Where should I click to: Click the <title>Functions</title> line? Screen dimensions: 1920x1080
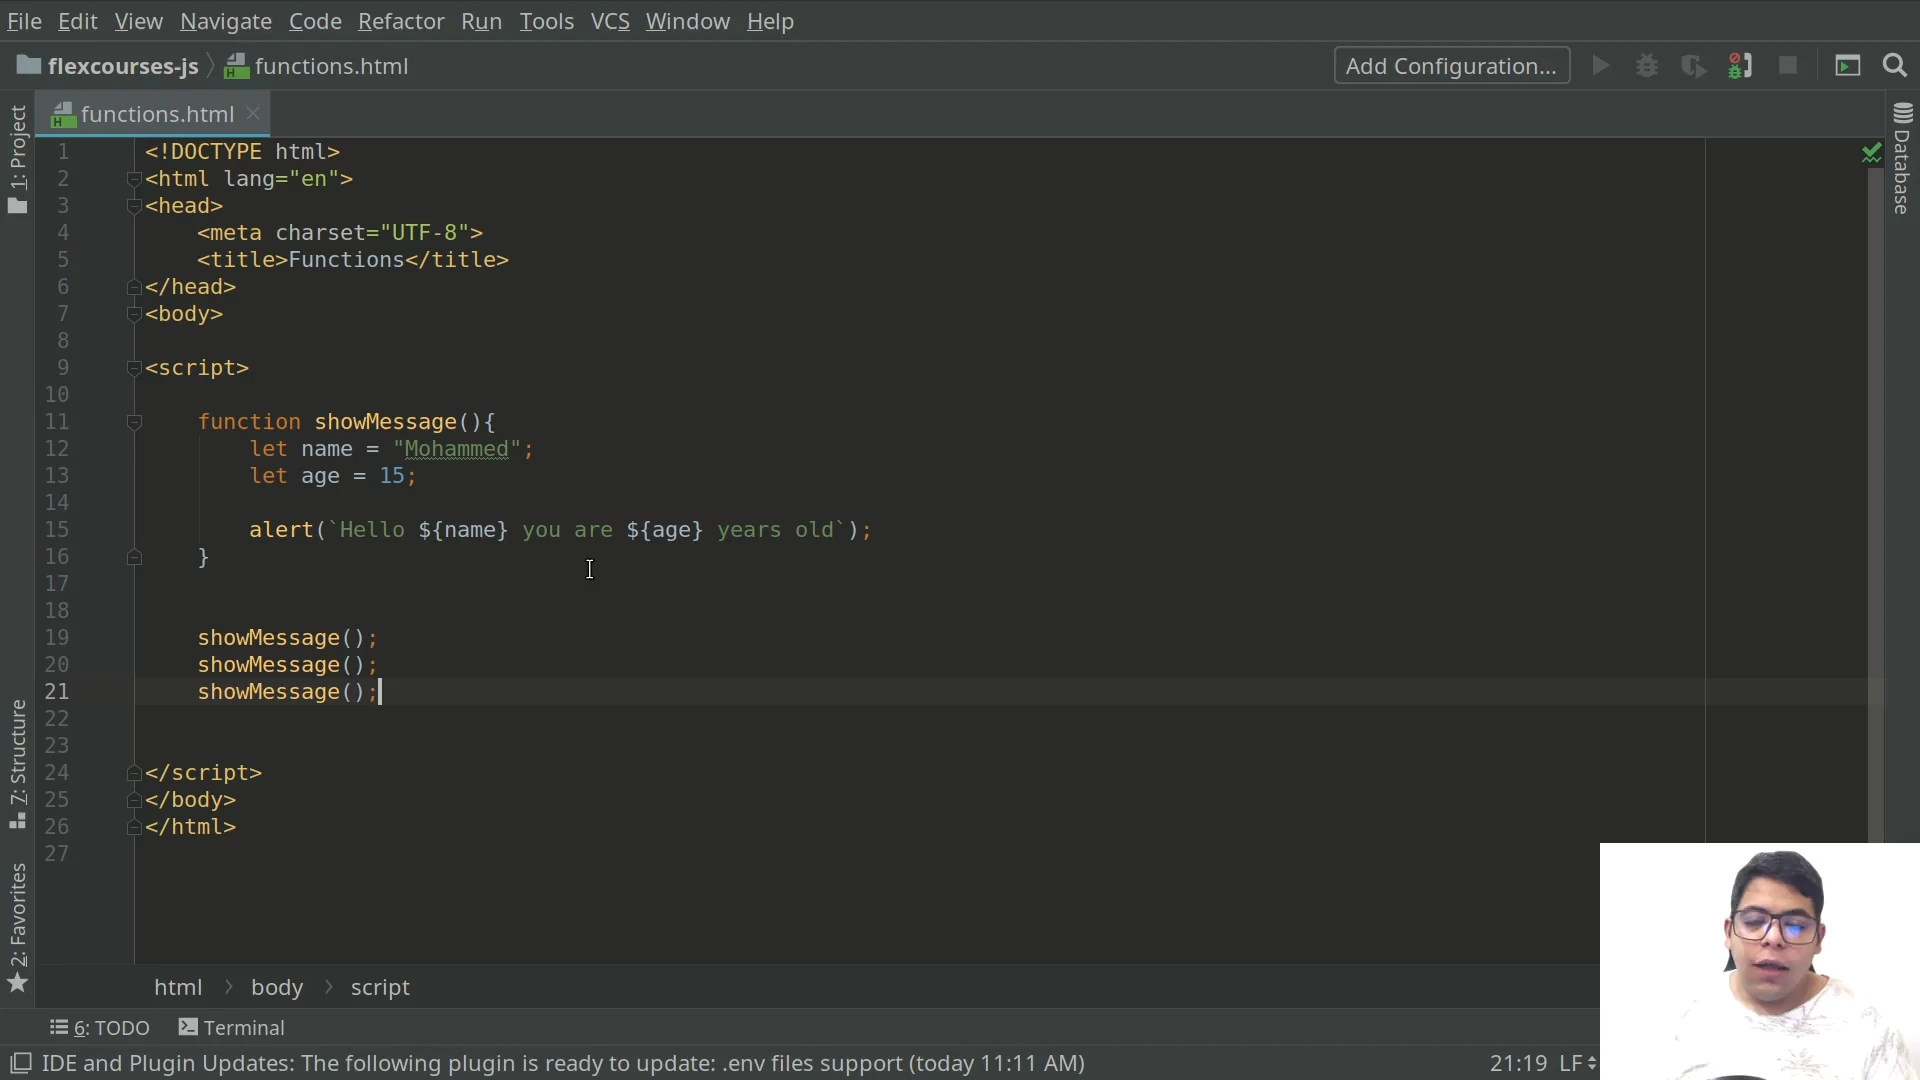353,260
